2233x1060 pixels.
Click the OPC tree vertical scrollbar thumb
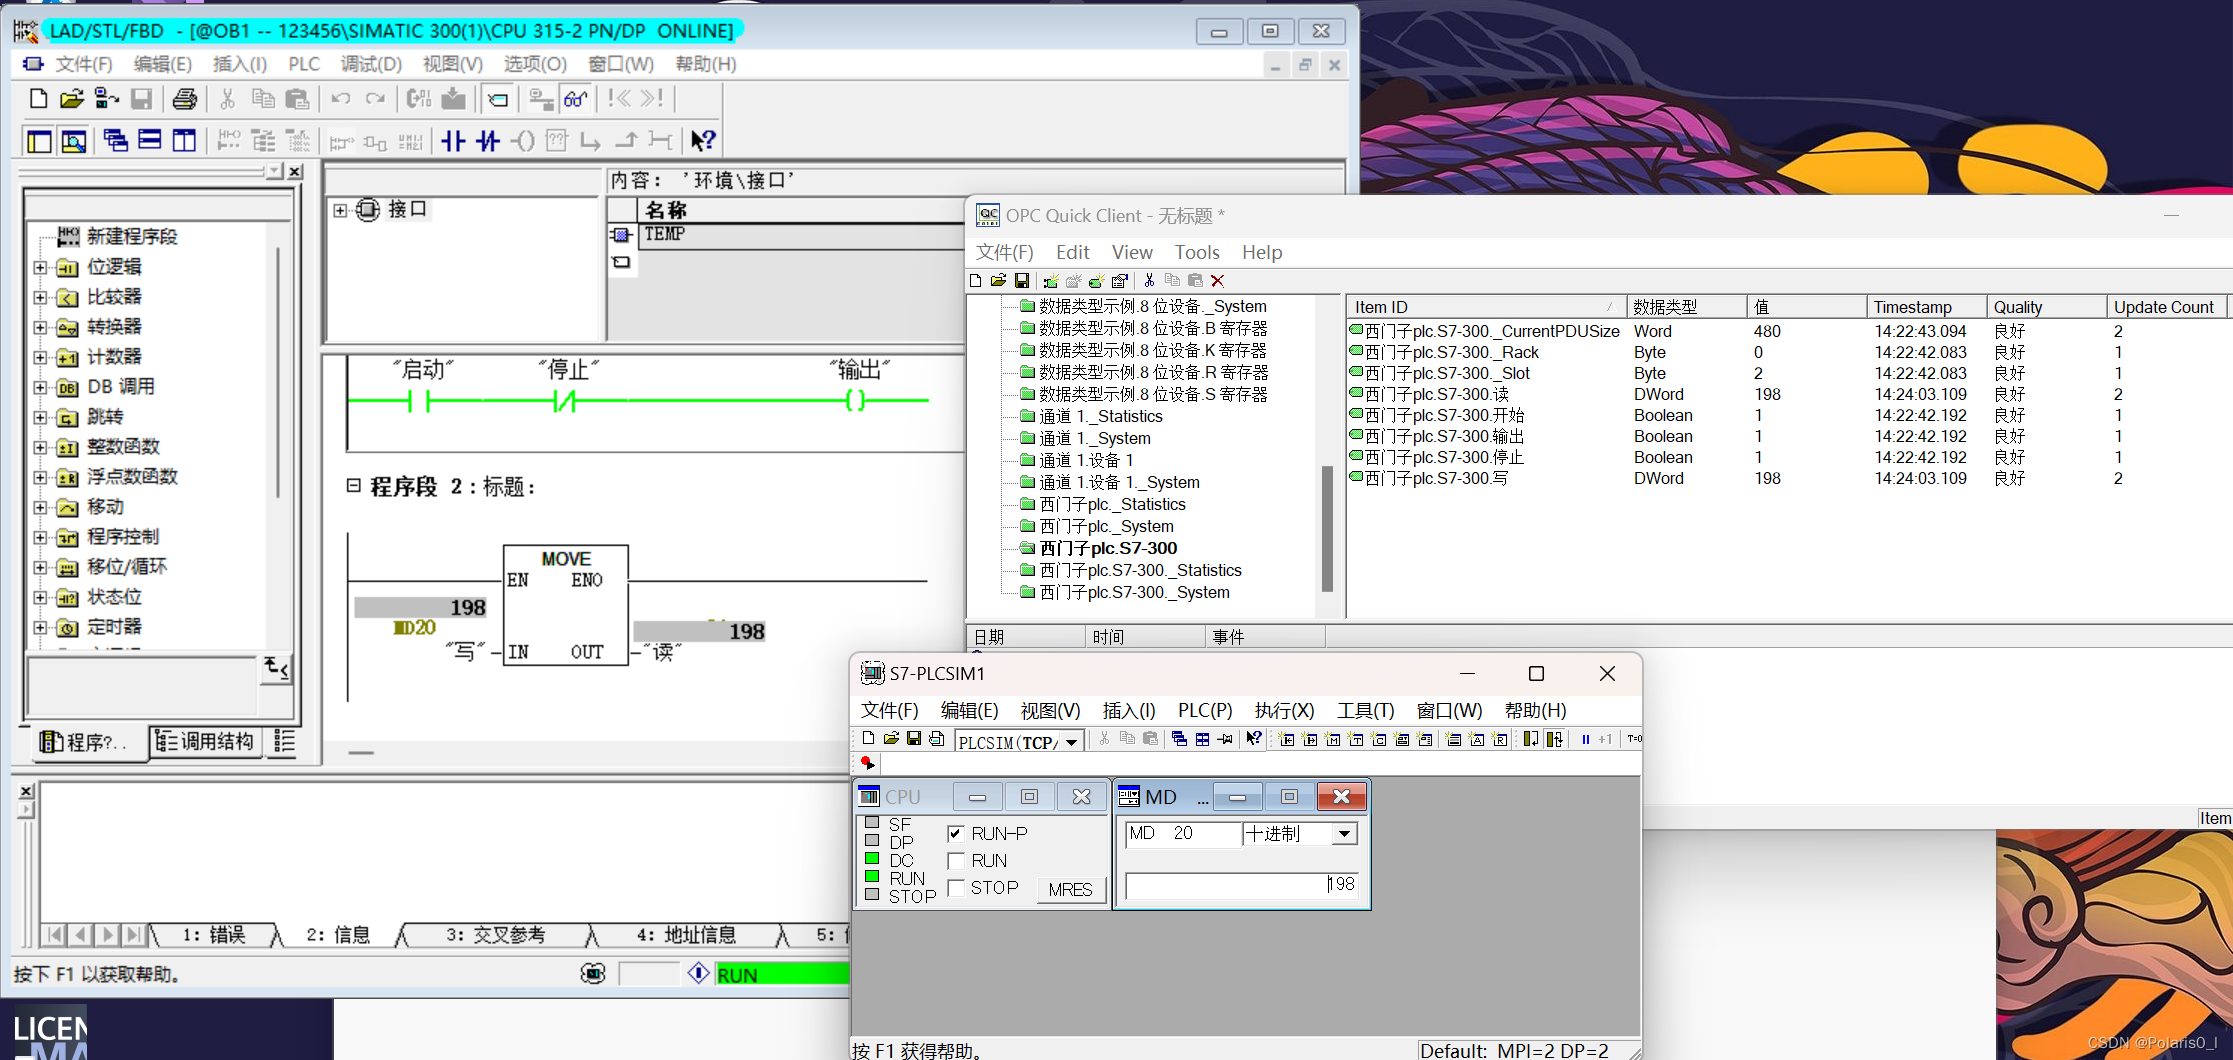(x=1327, y=528)
